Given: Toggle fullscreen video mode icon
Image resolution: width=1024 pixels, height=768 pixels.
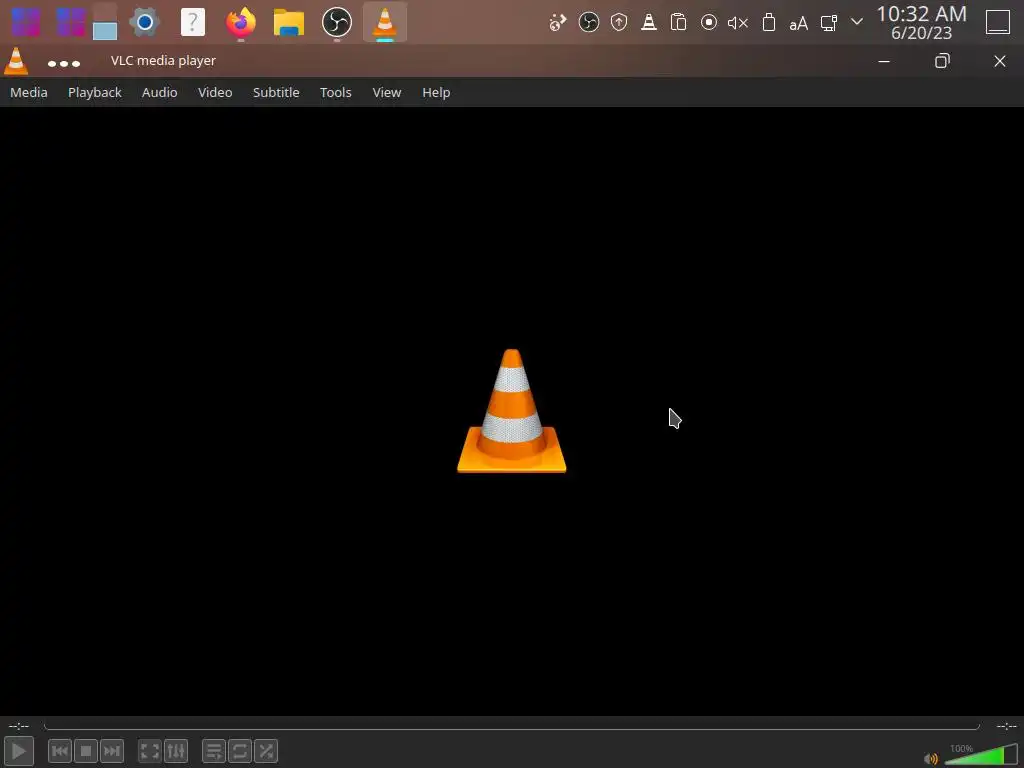Looking at the screenshot, I should [150, 751].
